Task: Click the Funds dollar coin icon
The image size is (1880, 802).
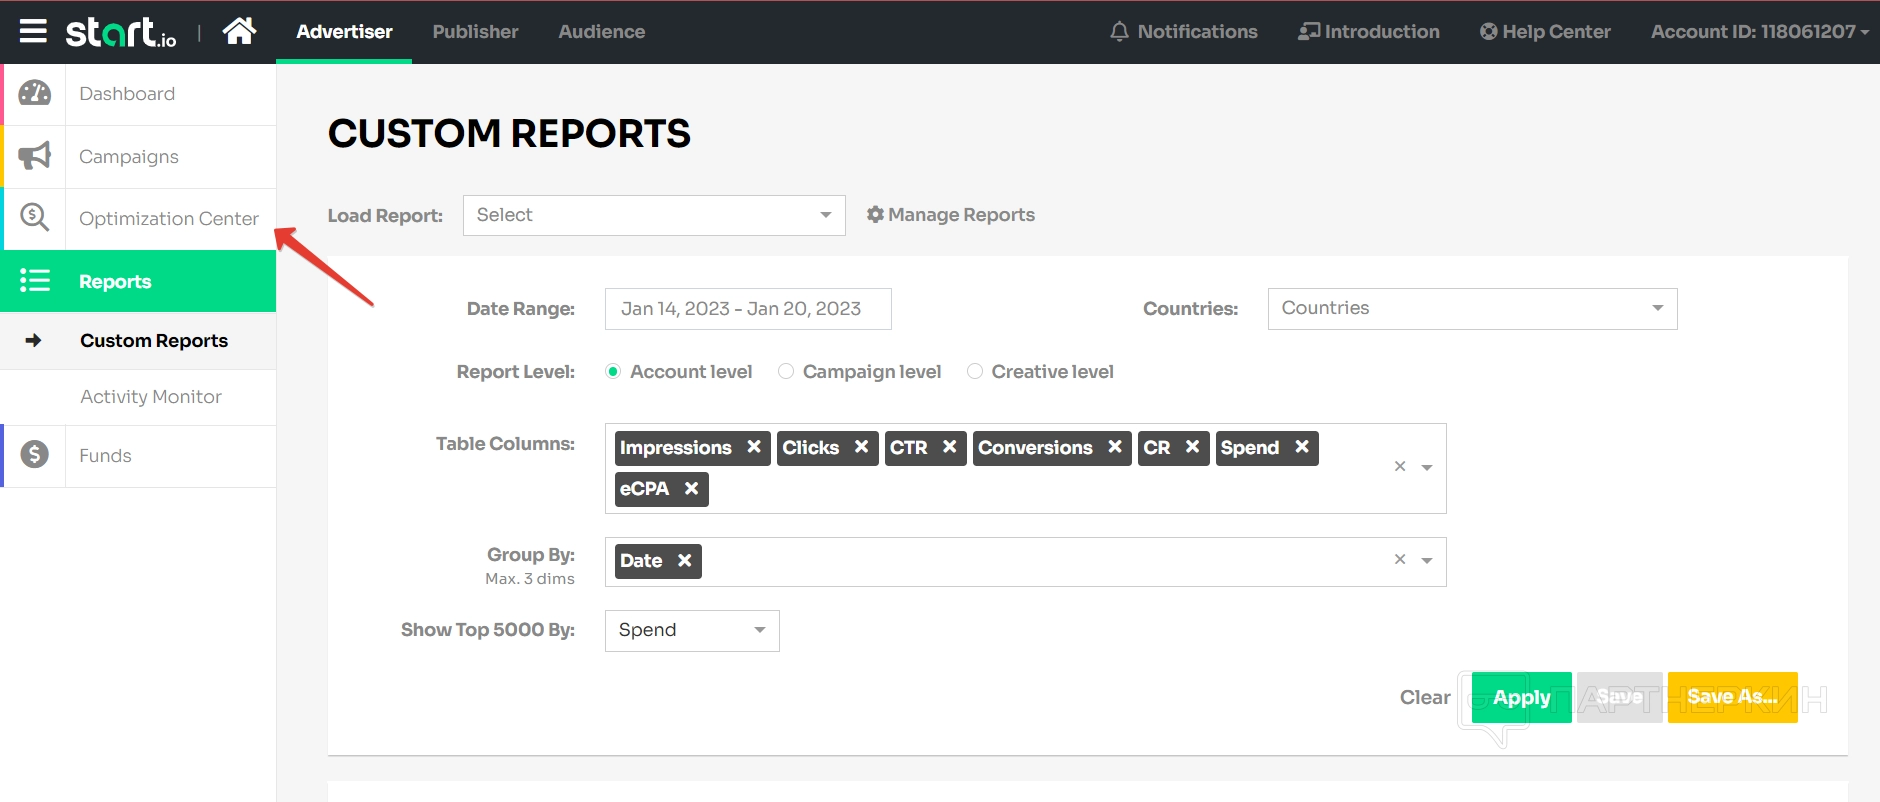Action: [35, 456]
